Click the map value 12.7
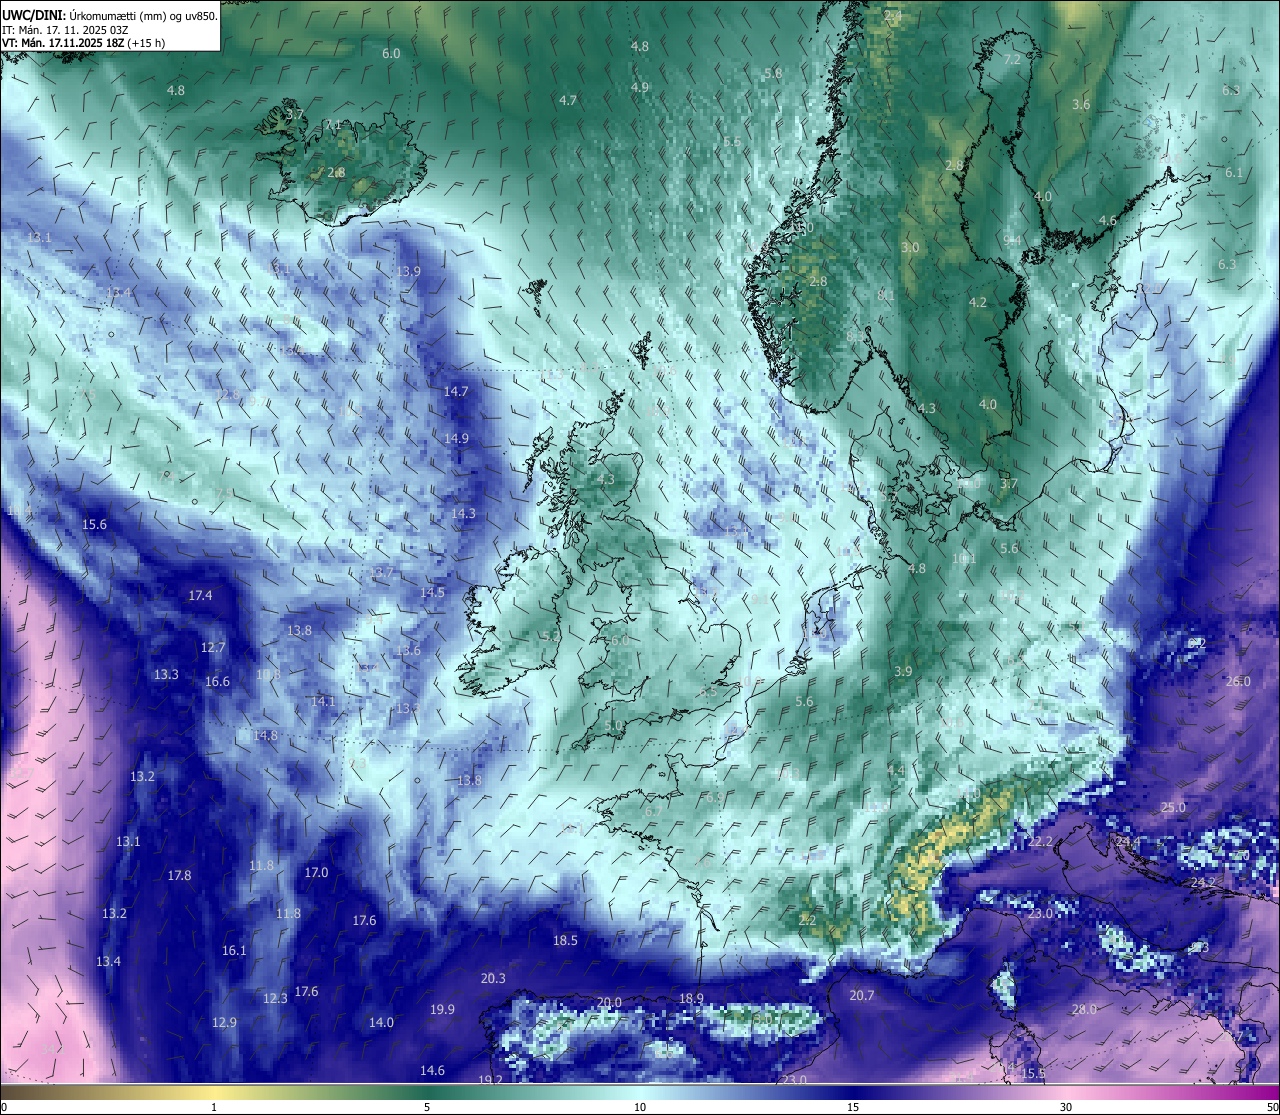Viewport: 1280px width, 1115px height. [x=213, y=647]
